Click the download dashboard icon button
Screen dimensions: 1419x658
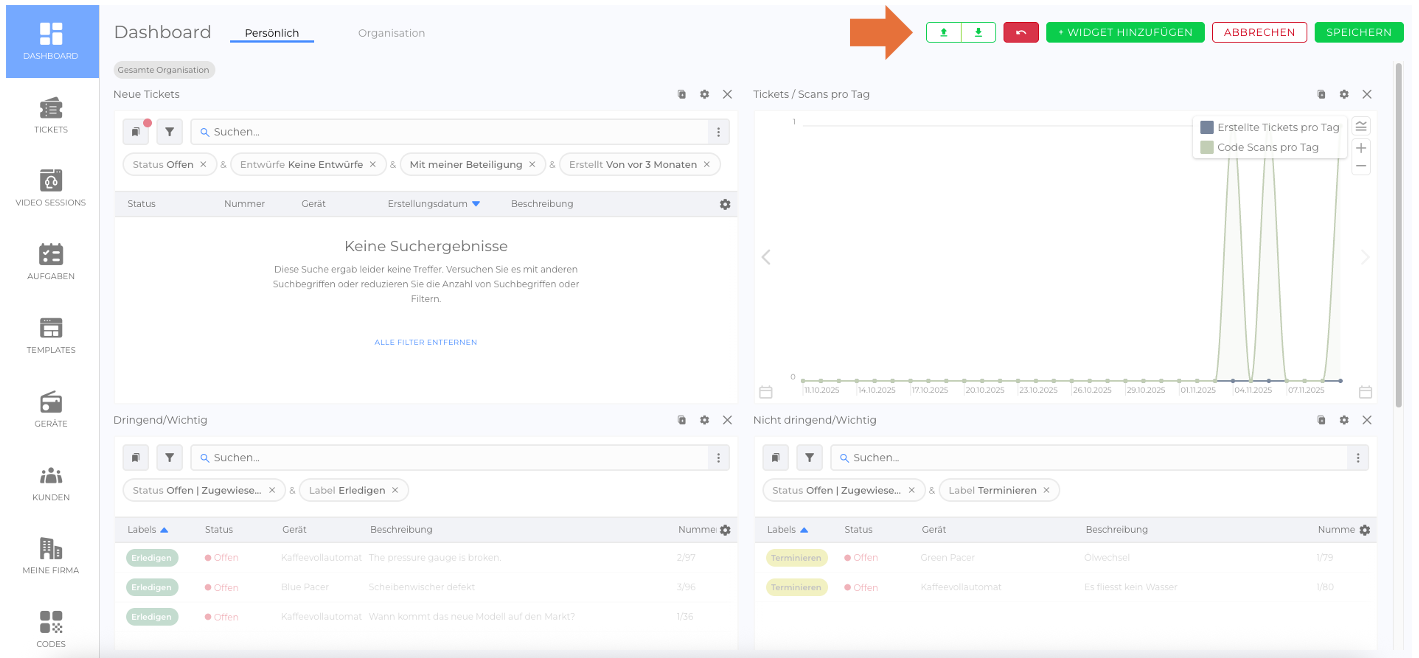coord(978,33)
